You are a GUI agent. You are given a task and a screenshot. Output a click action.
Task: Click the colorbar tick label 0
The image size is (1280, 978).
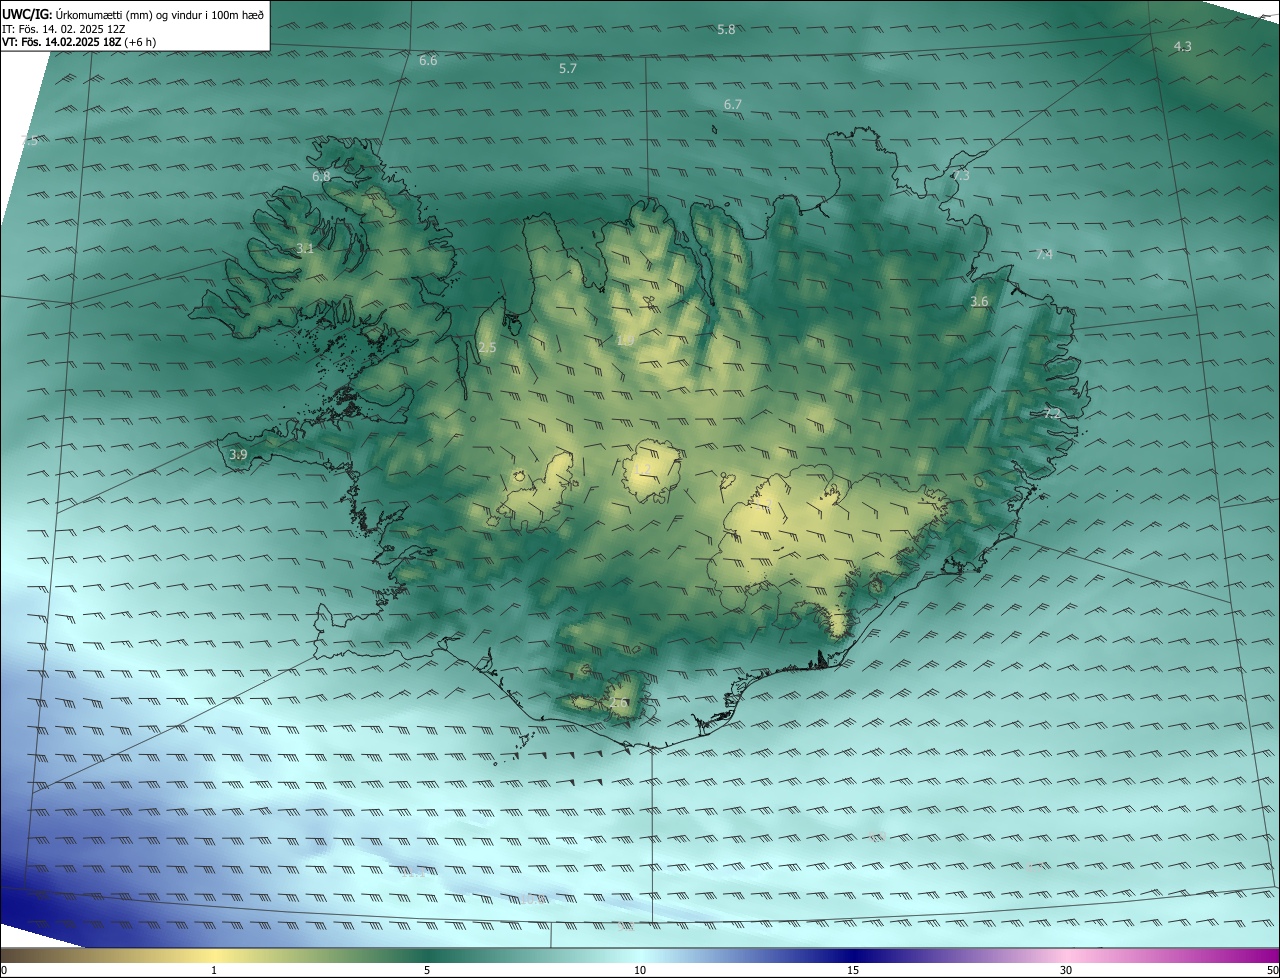pyautogui.click(x=4, y=971)
